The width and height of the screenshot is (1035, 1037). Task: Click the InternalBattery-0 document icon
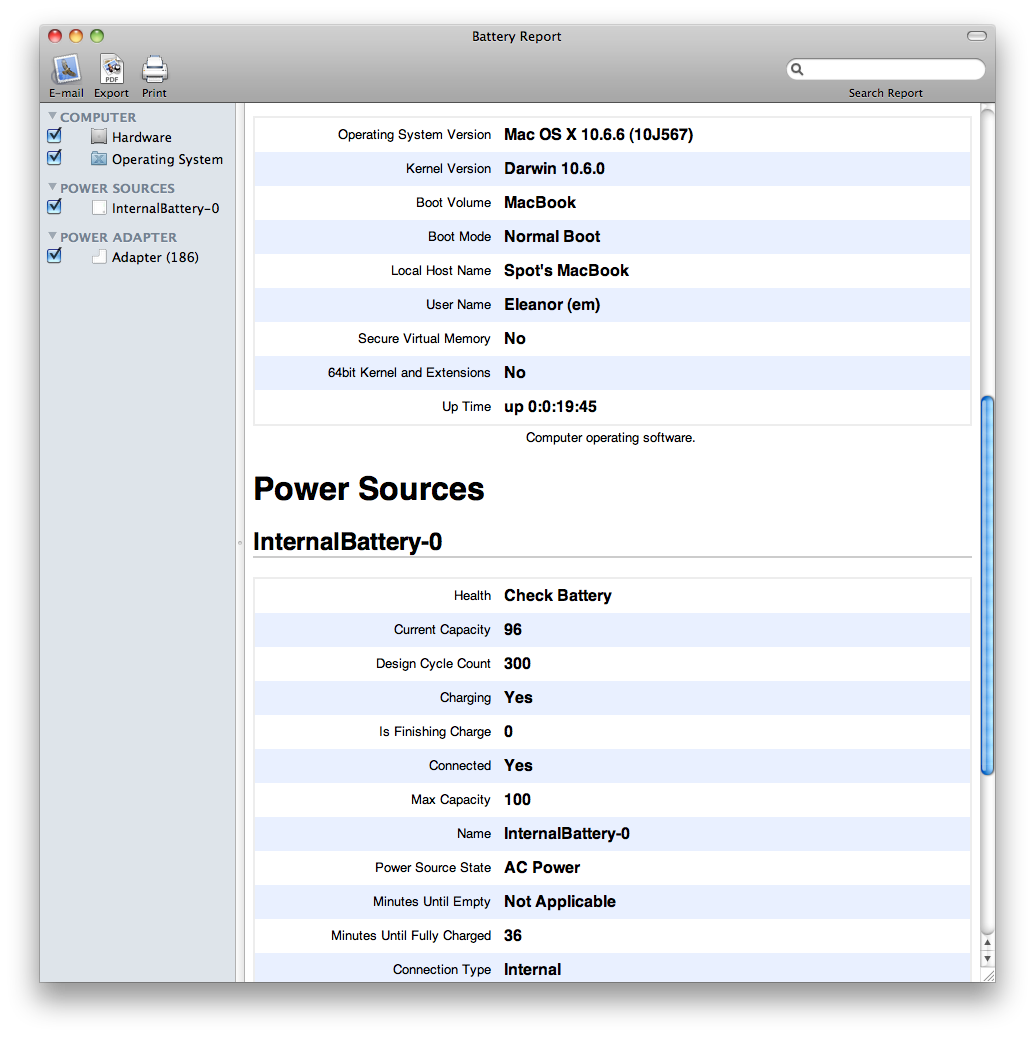click(x=99, y=208)
